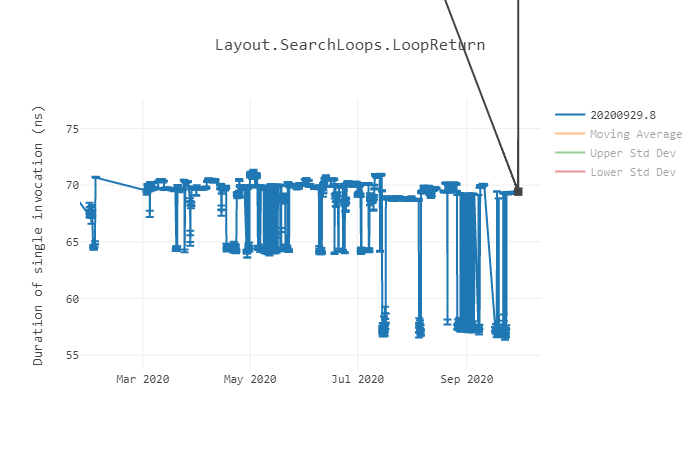This screenshot has width=700, height=450.
Task: Click the 75 y-axis tick label
Action: [x=72, y=129]
